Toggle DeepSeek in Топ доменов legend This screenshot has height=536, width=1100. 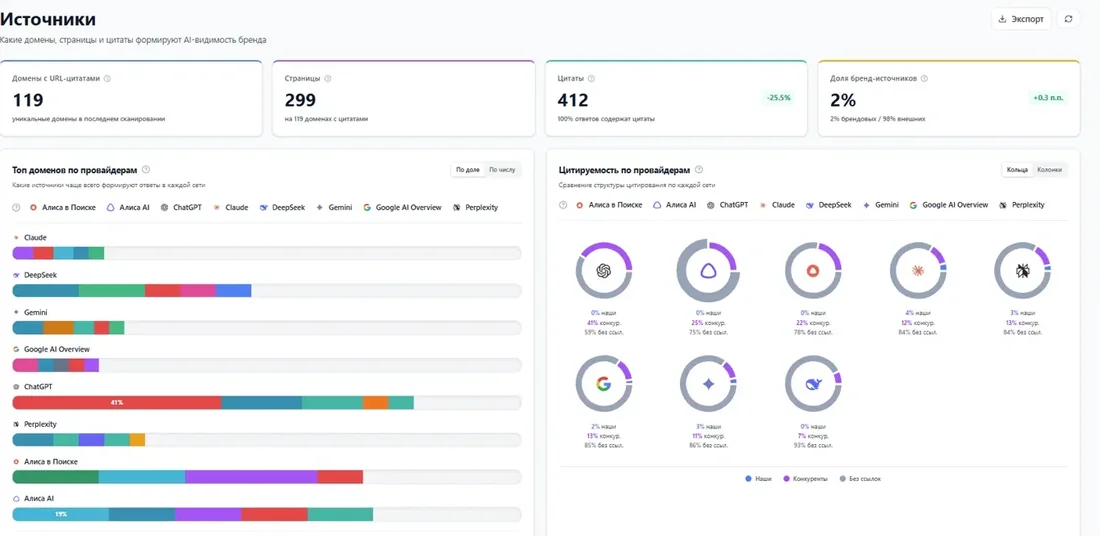click(282, 208)
